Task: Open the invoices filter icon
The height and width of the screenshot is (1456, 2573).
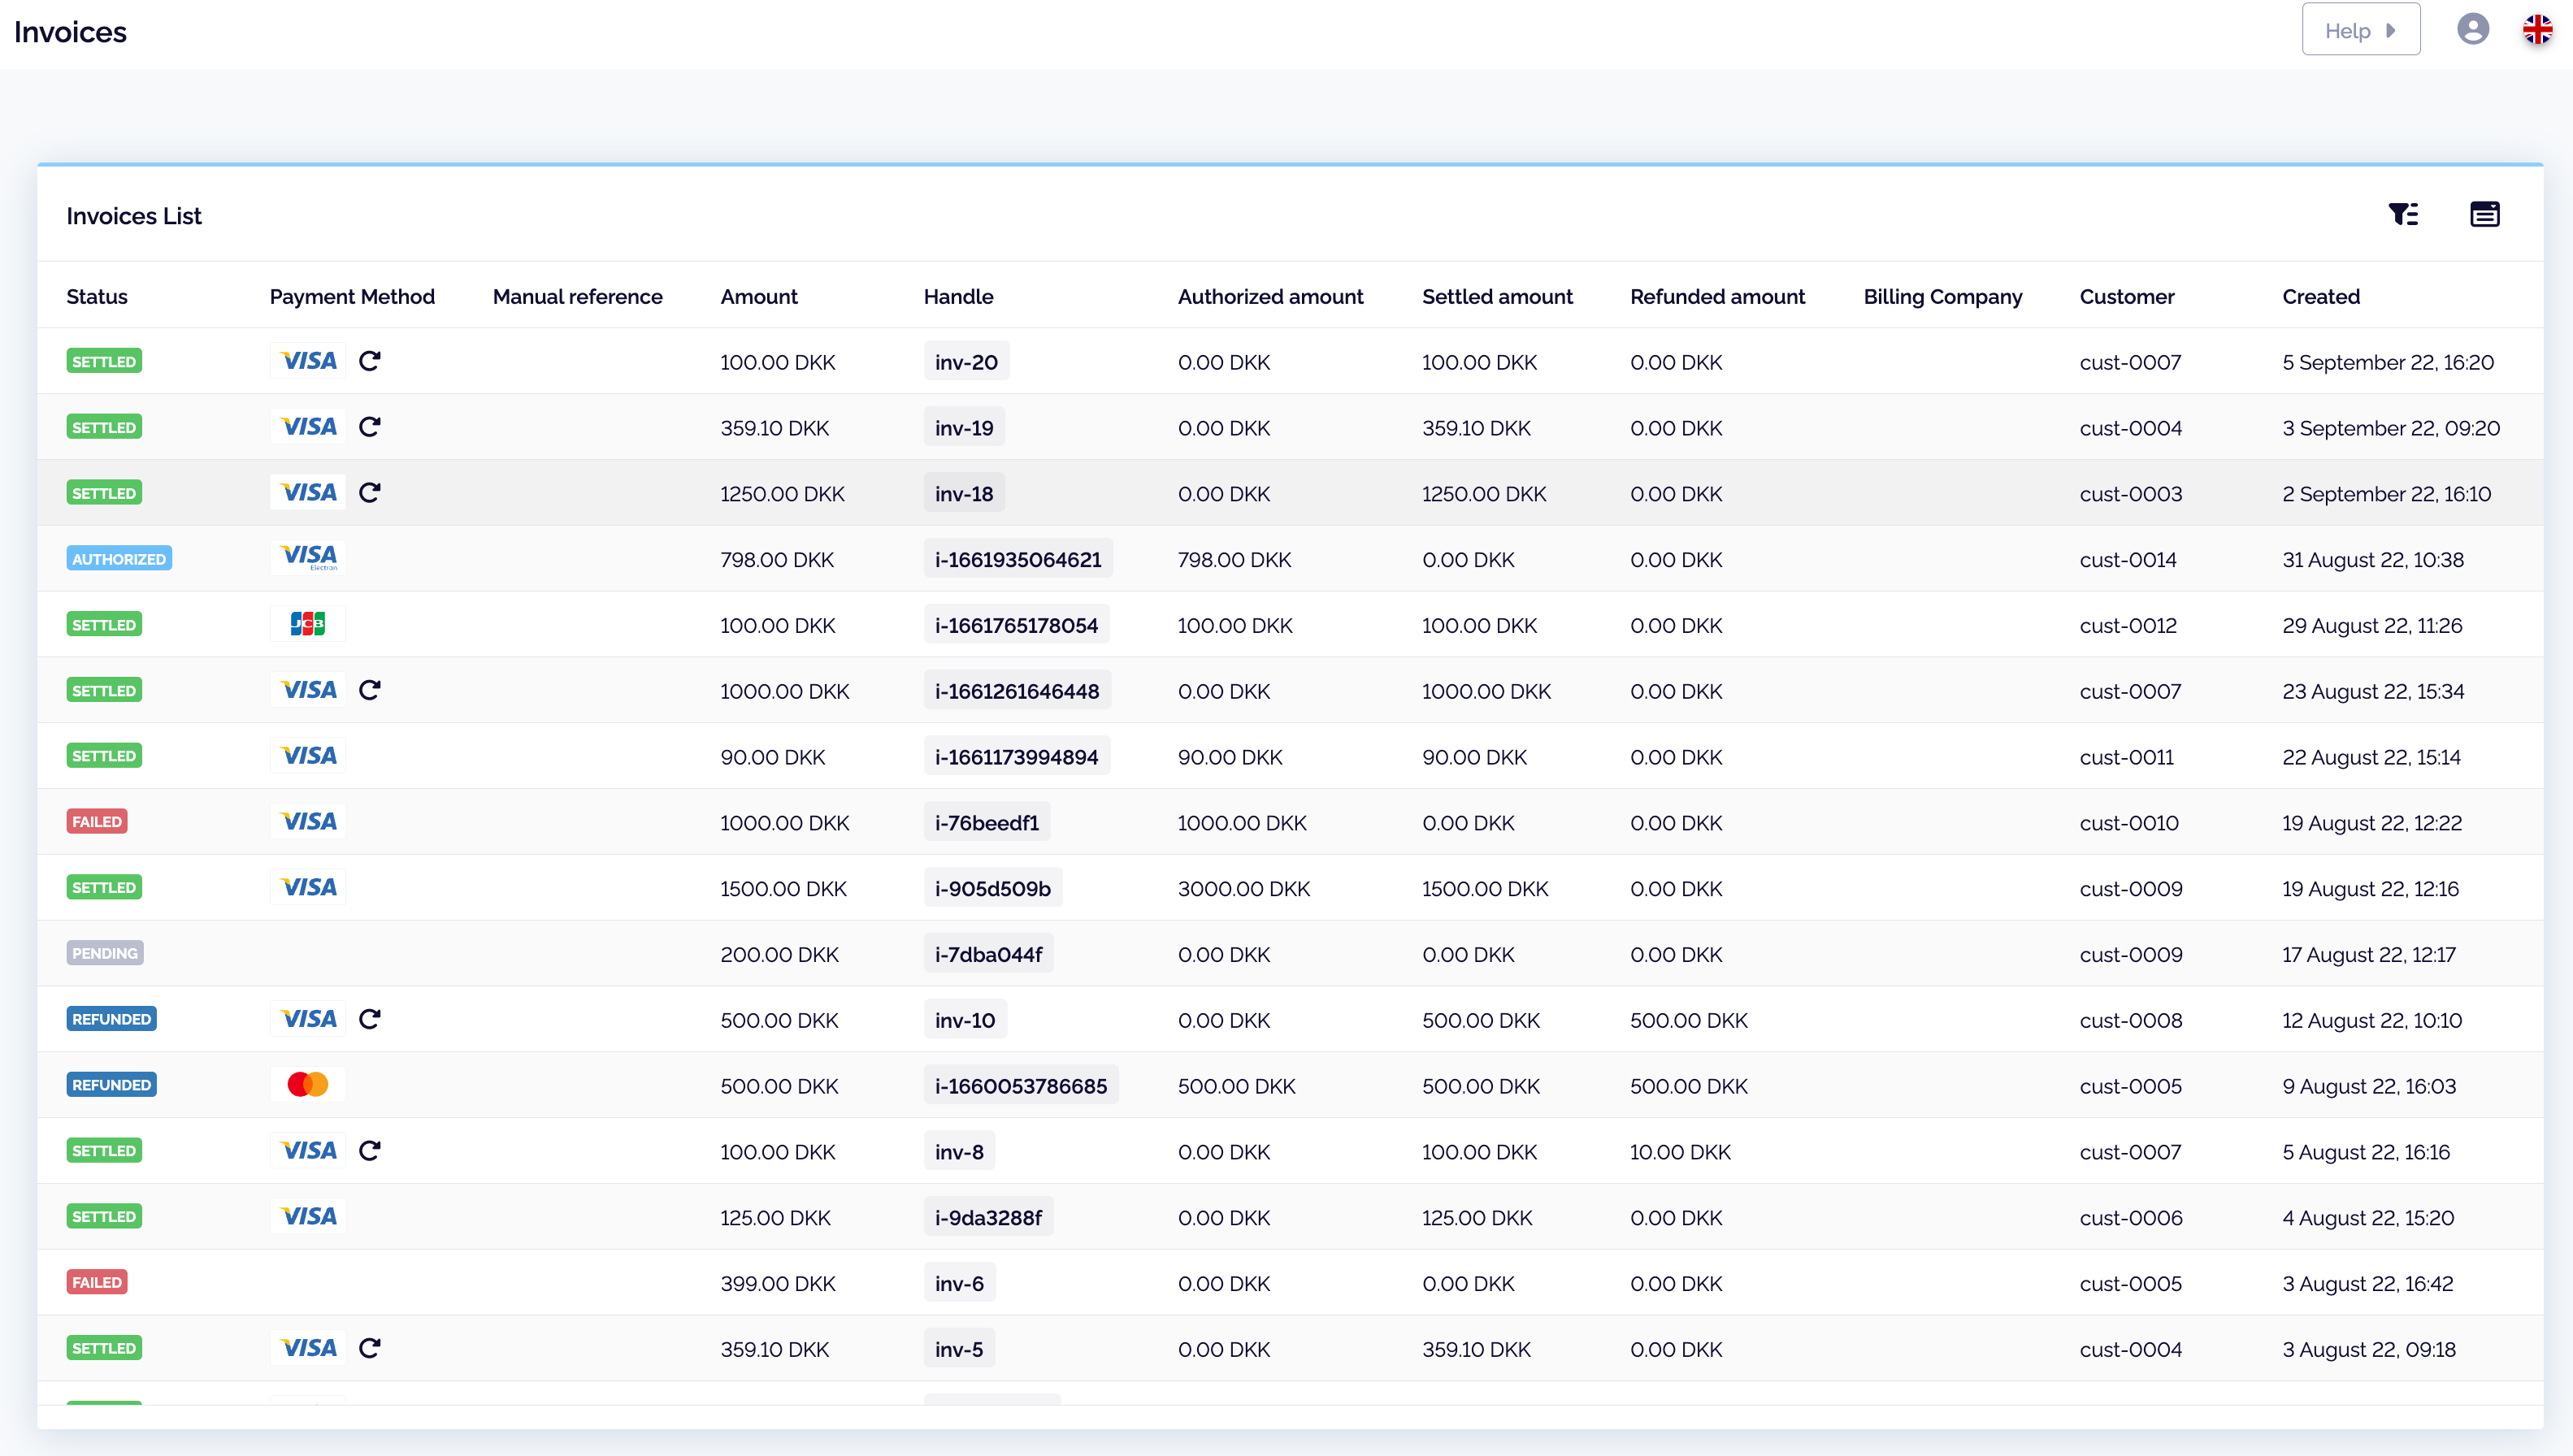Action: pos(2403,214)
